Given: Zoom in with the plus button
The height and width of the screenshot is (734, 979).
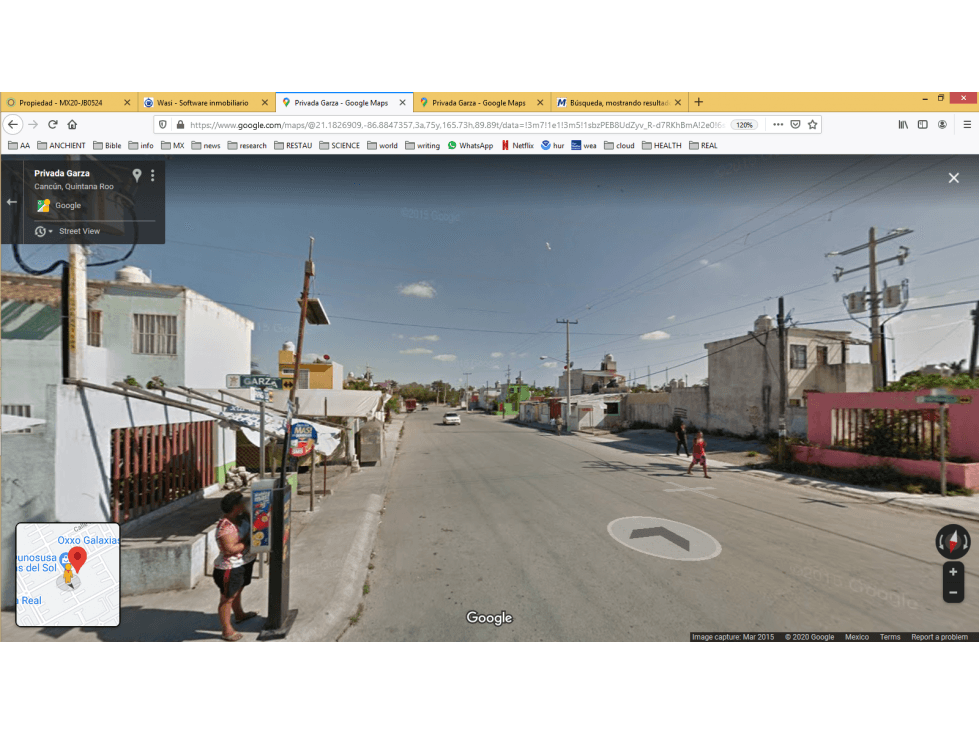Looking at the screenshot, I should (953, 572).
